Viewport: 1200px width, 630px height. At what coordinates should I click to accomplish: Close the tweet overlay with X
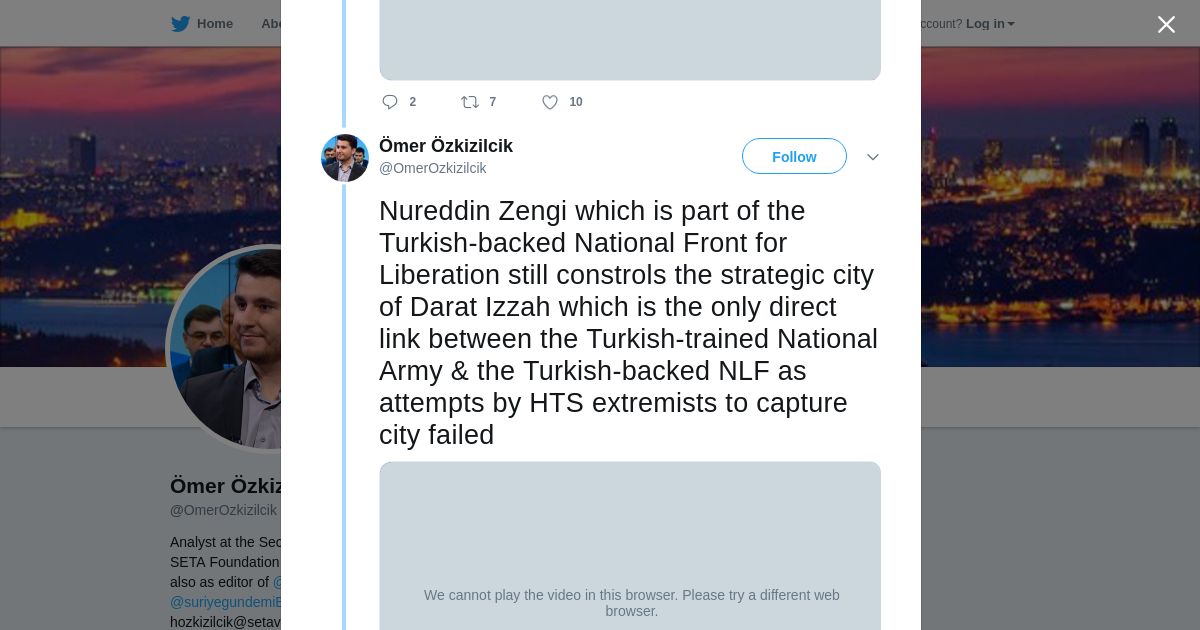[1166, 25]
